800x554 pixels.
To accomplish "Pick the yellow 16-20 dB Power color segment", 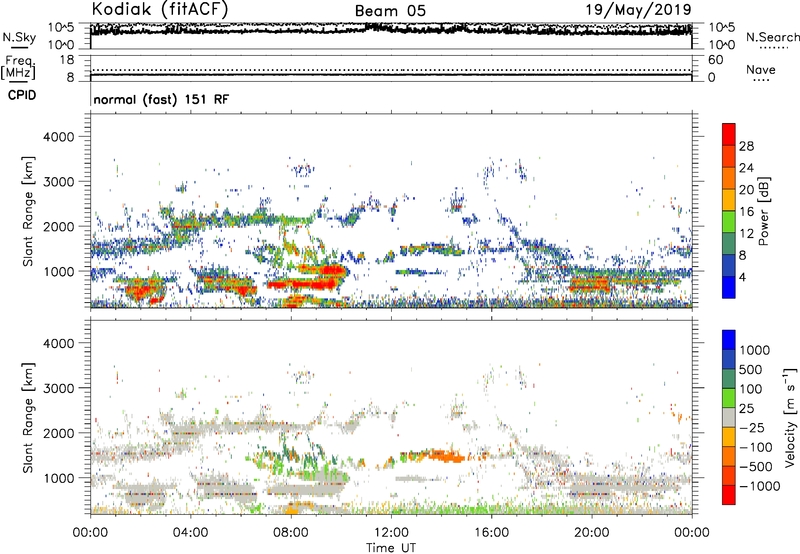I will tap(729, 200).
